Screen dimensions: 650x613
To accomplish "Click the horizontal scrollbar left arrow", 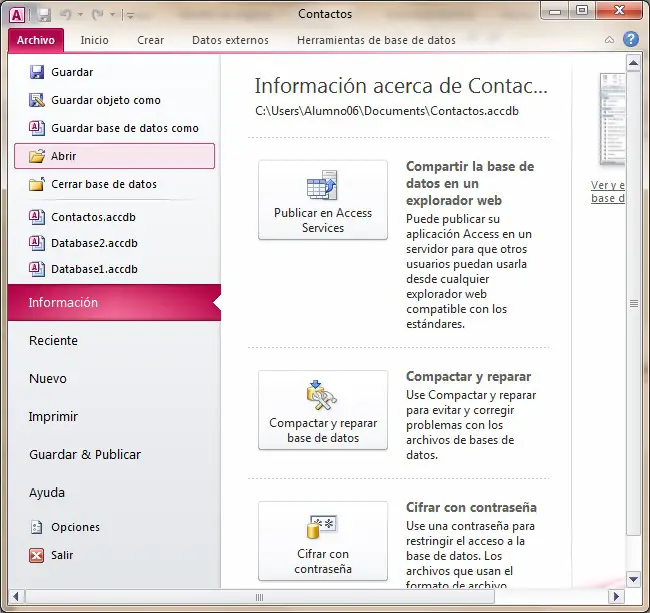I will click(x=16, y=597).
